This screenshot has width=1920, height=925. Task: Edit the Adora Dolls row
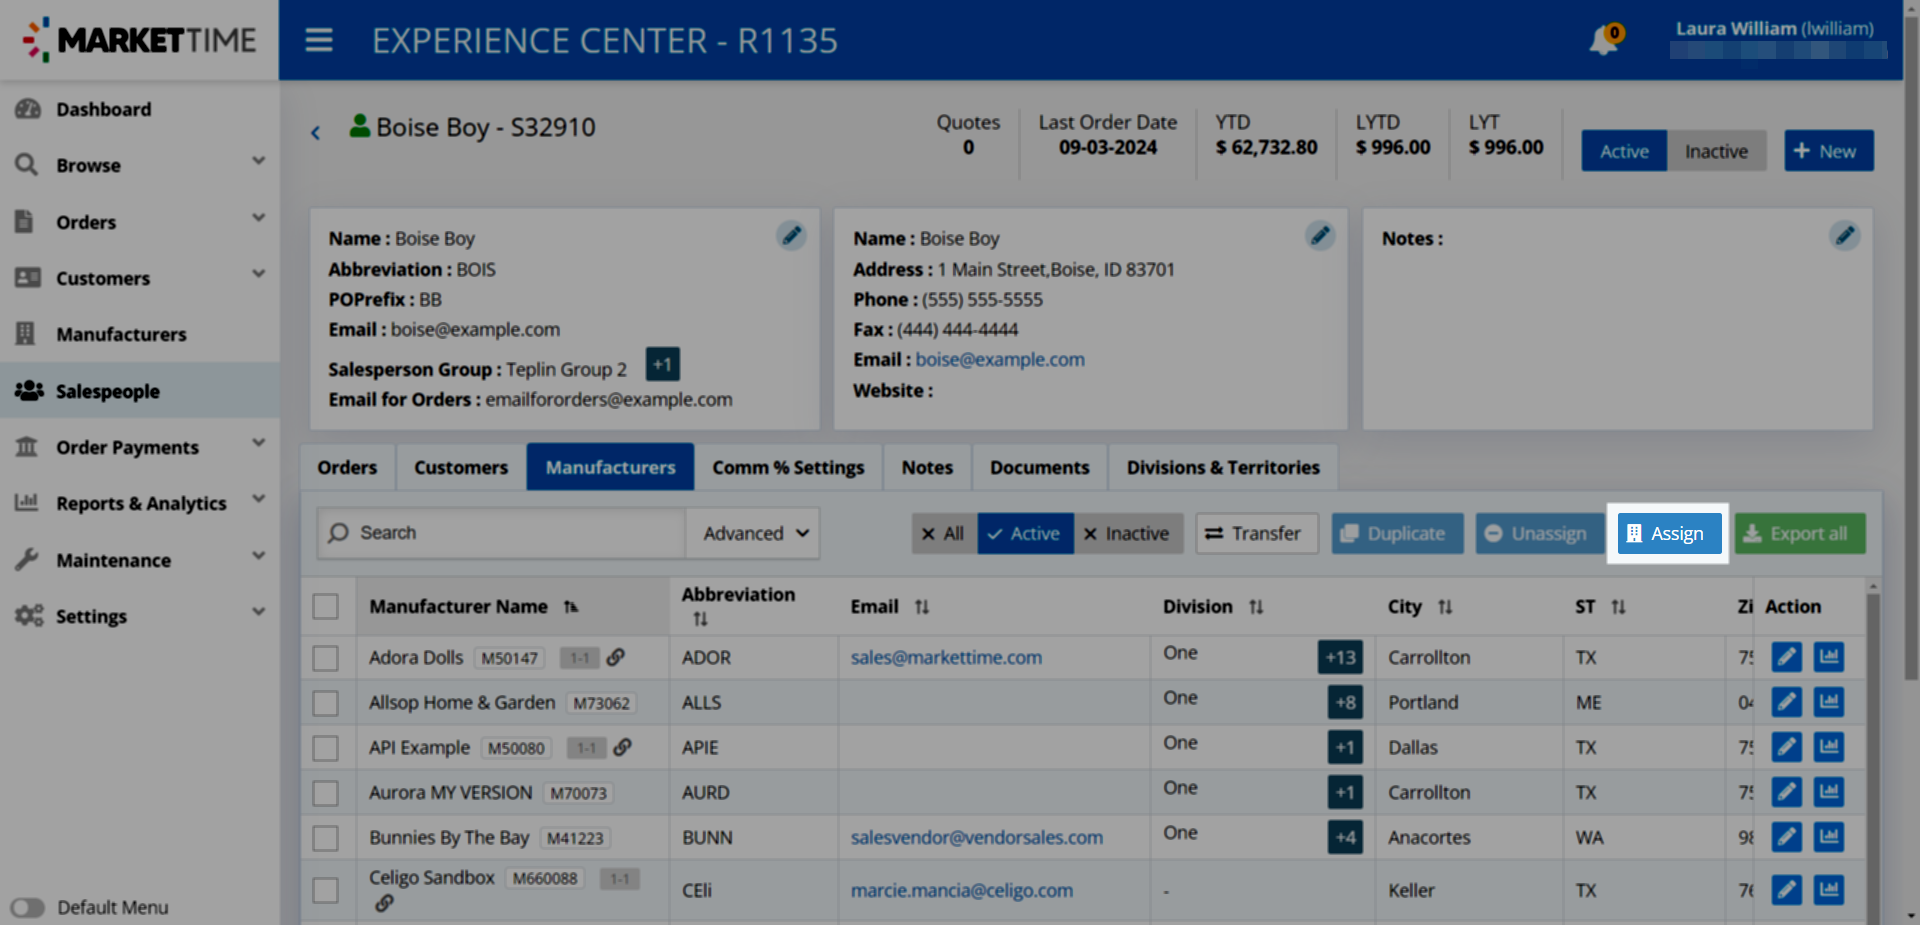(x=1786, y=657)
